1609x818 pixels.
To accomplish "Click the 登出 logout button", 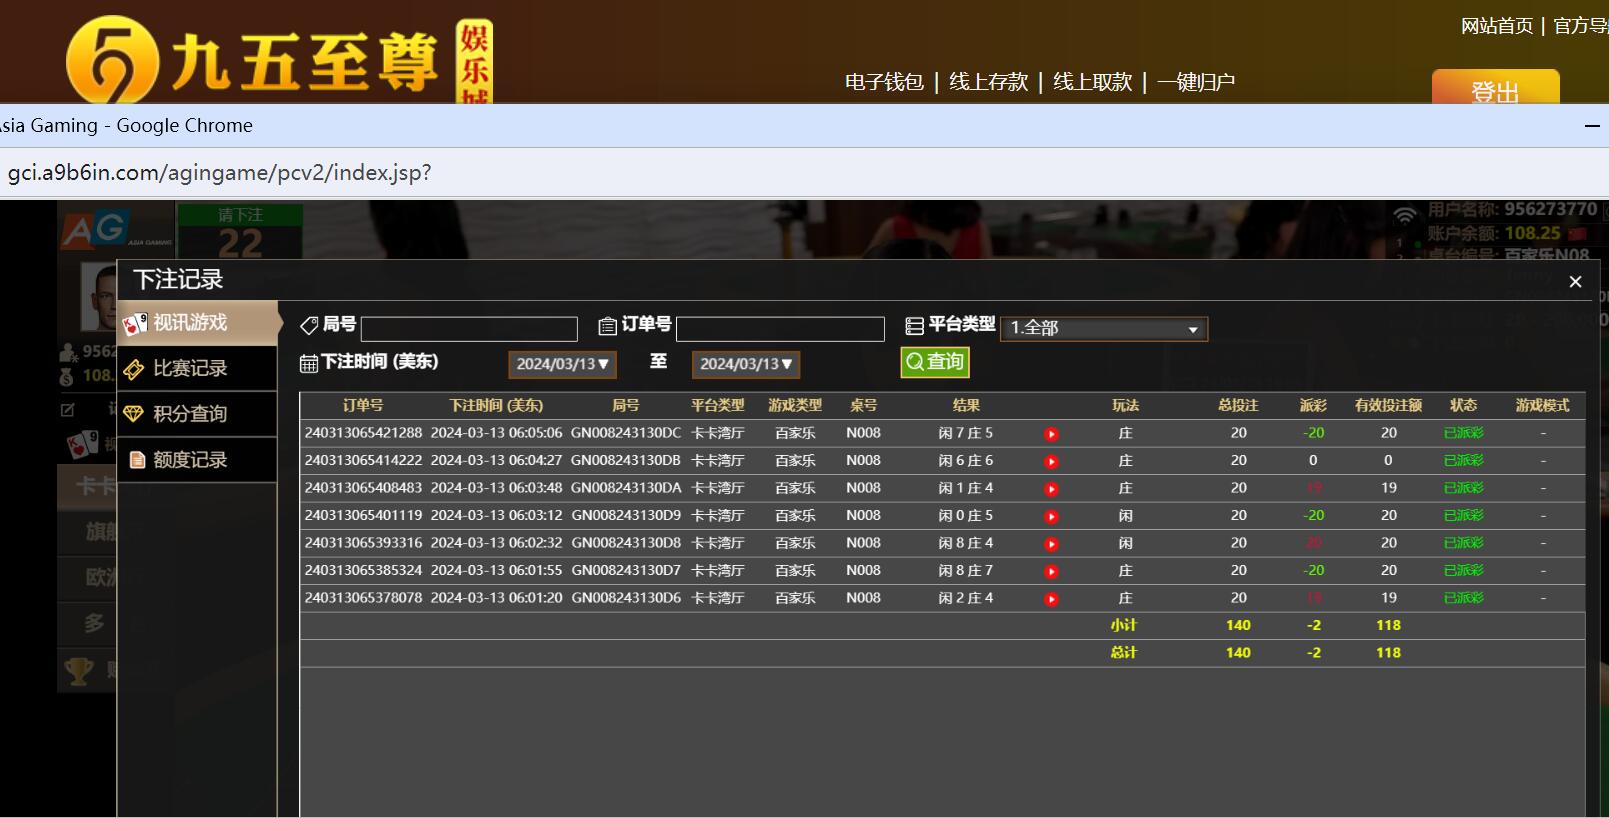I will (1495, 88).
